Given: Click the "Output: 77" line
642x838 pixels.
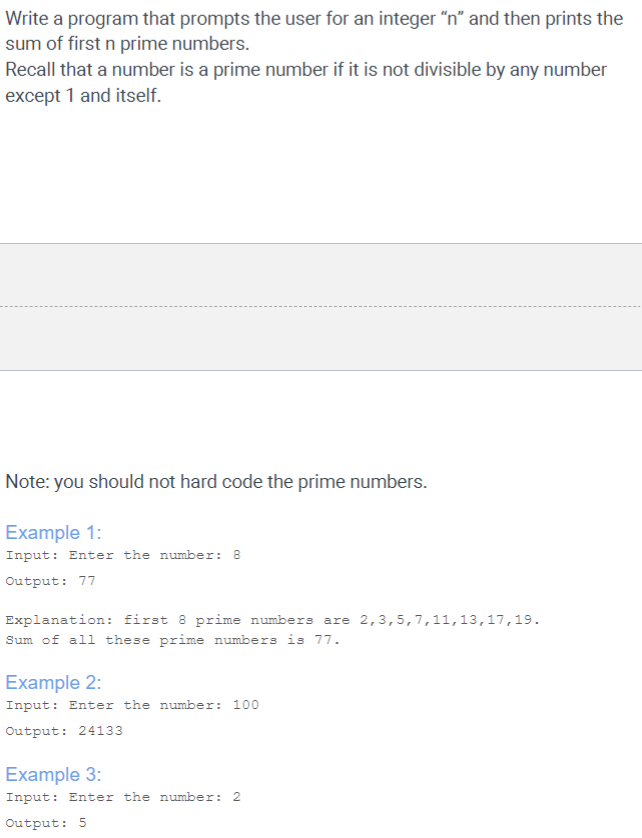Looking at the screenshot, I should click(x=51, y=581).
